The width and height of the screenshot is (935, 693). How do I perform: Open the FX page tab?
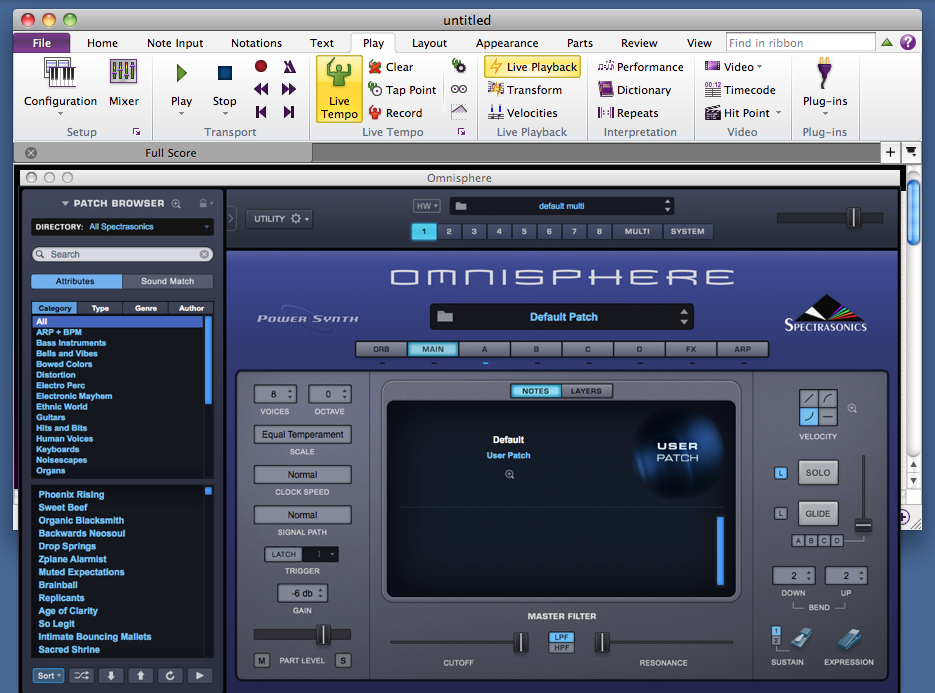[691, 349]
